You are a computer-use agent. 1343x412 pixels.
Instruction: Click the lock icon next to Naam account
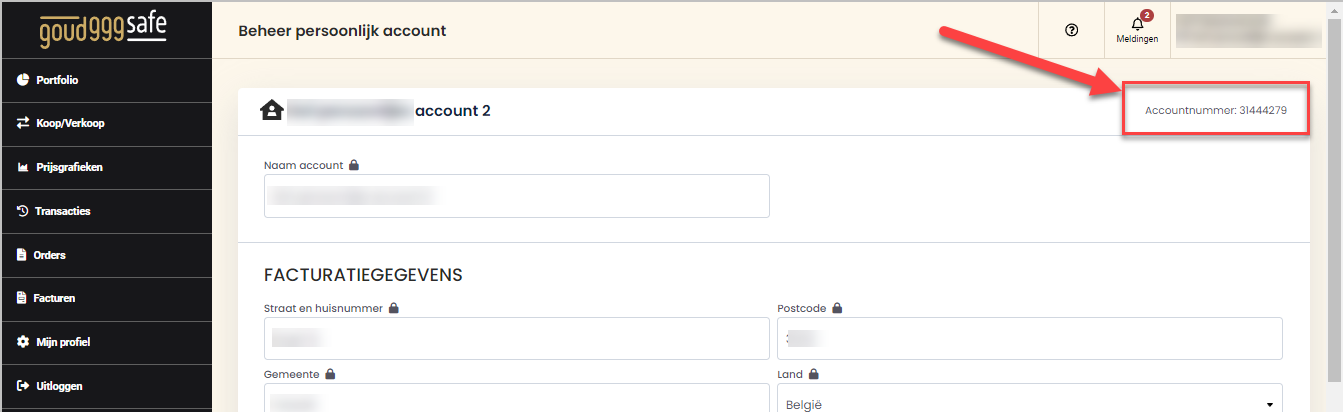click(353, 165)
